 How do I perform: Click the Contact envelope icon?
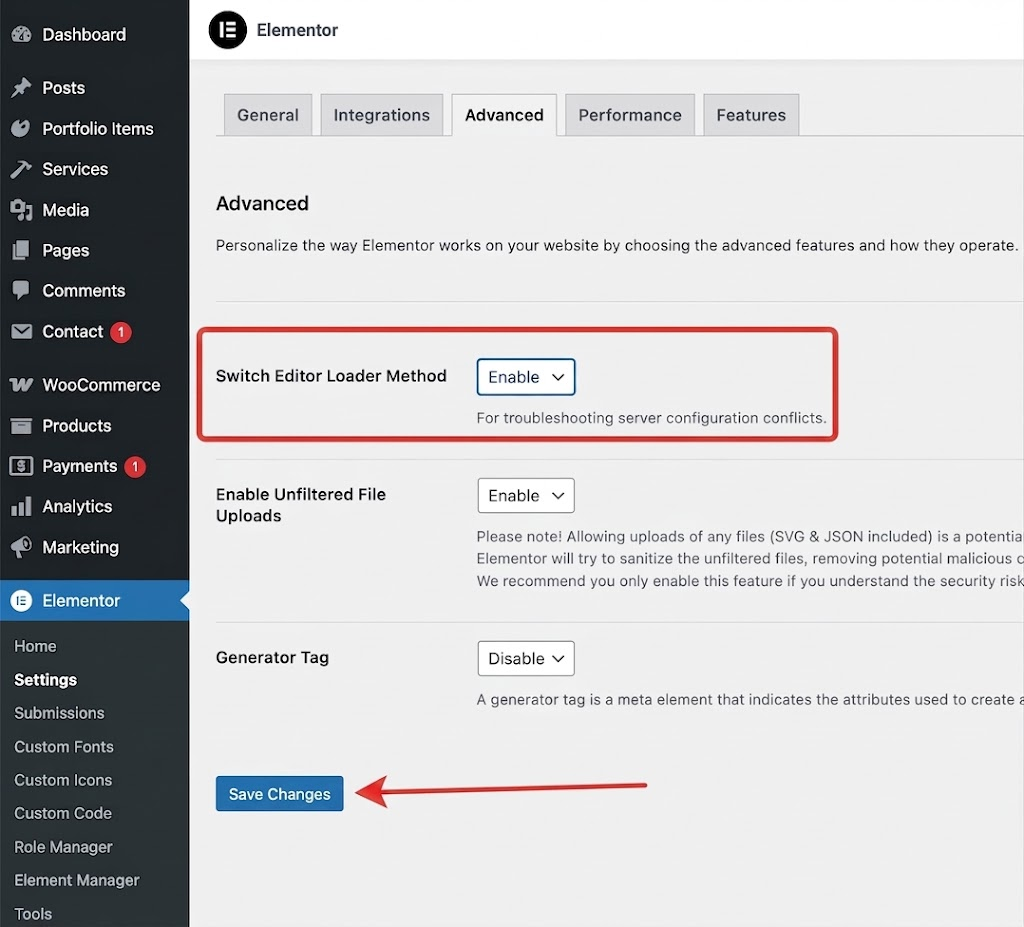[x=21, y=332]
